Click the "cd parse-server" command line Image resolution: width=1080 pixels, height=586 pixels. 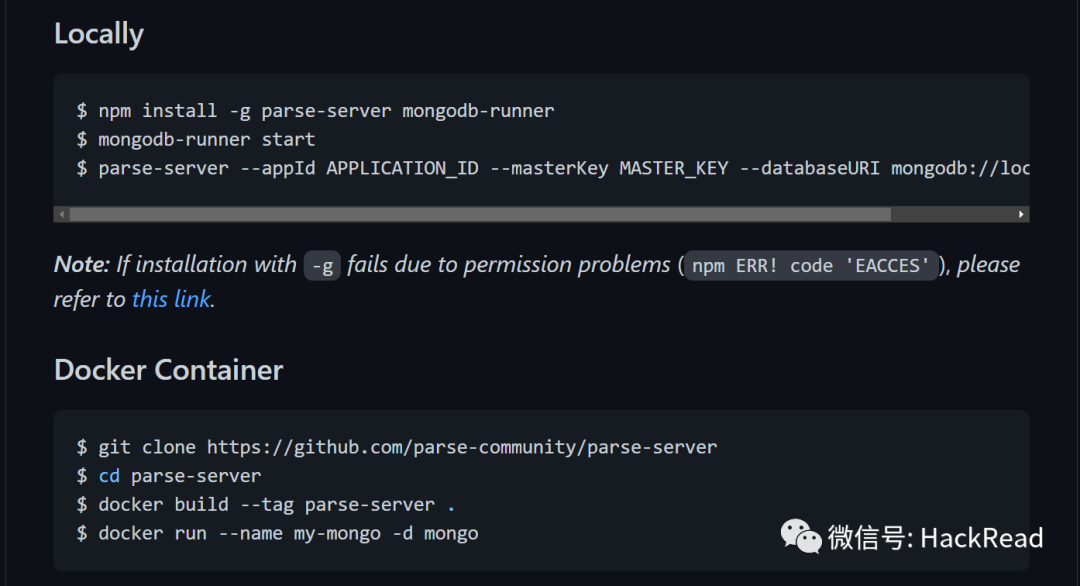169,476
